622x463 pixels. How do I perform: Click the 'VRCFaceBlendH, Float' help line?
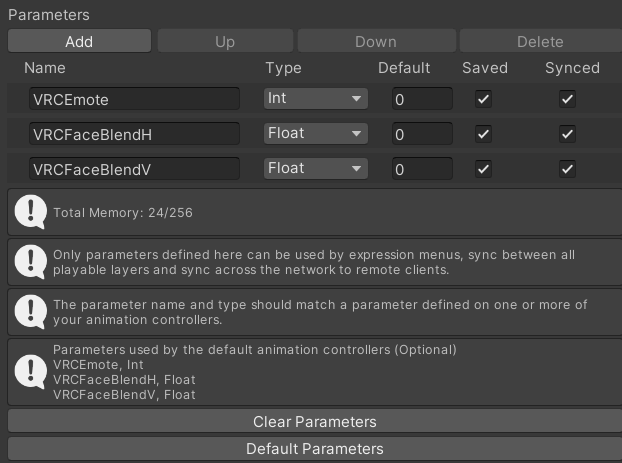point(124,380)
